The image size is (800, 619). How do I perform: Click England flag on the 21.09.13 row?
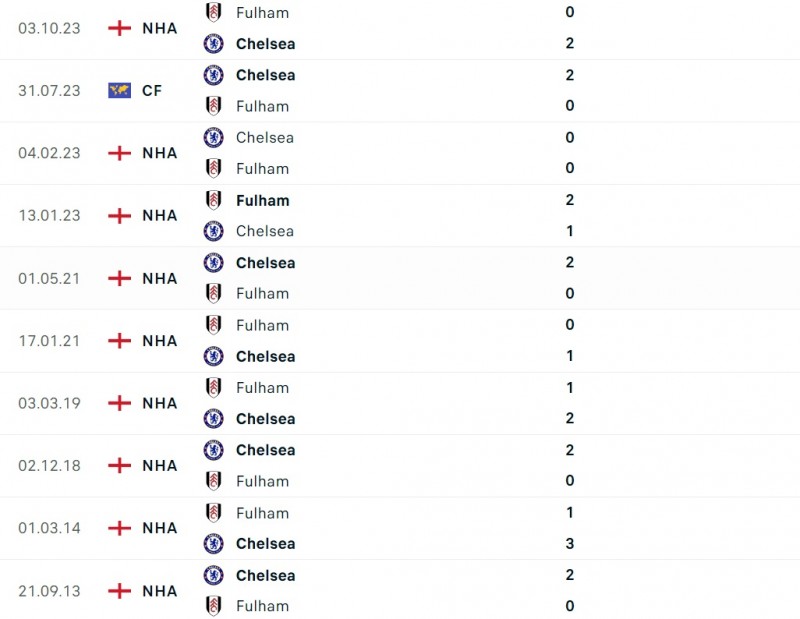(x=120, y=591)
